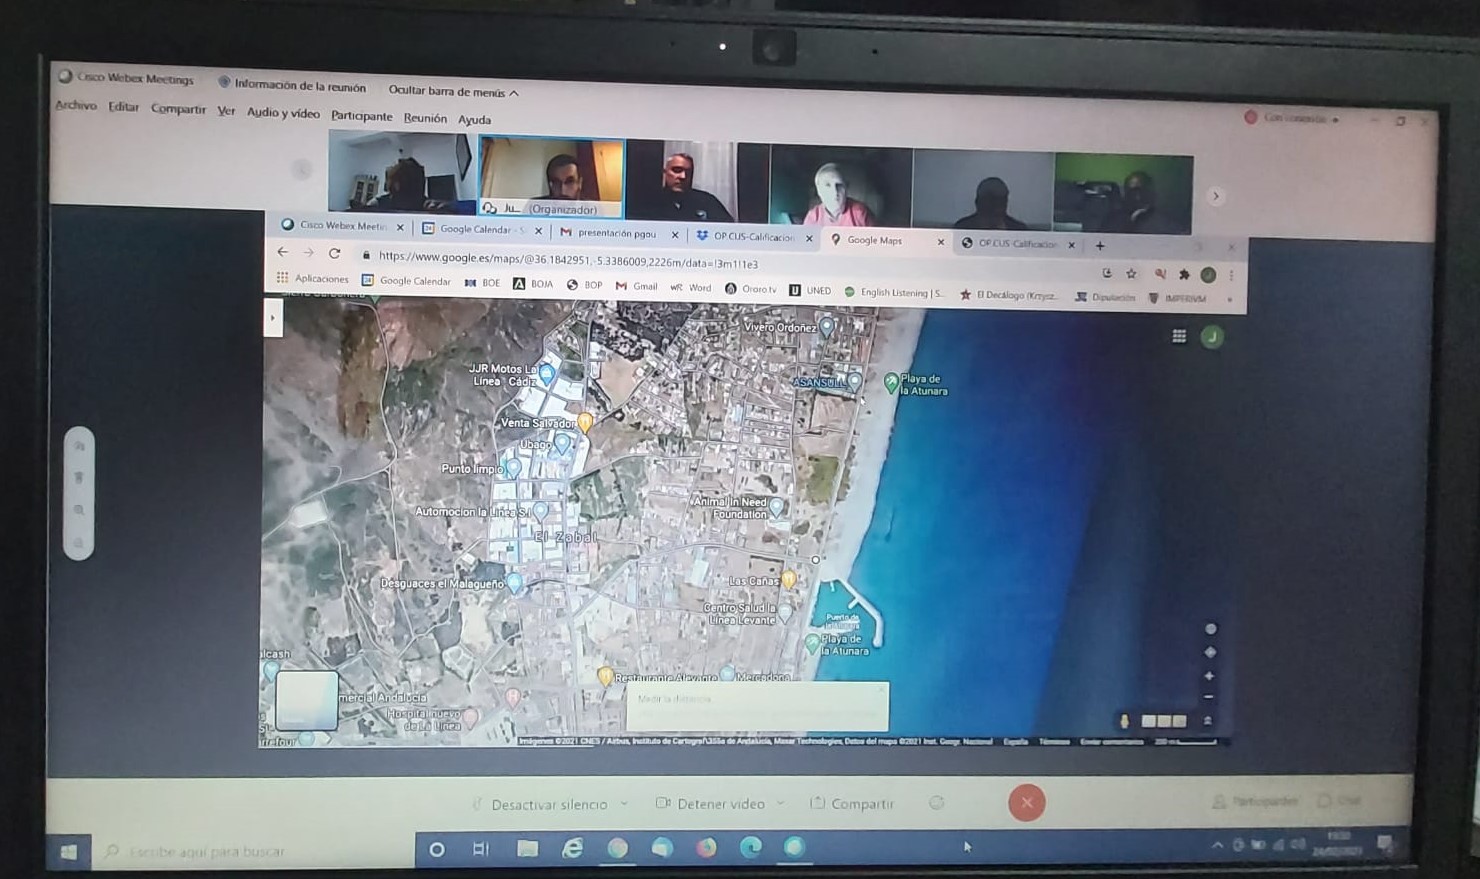This screenshot has height=879, width=1480.
Task: Expand audio options arrow next to Desactivar silencio
Action: coord(625,804)
